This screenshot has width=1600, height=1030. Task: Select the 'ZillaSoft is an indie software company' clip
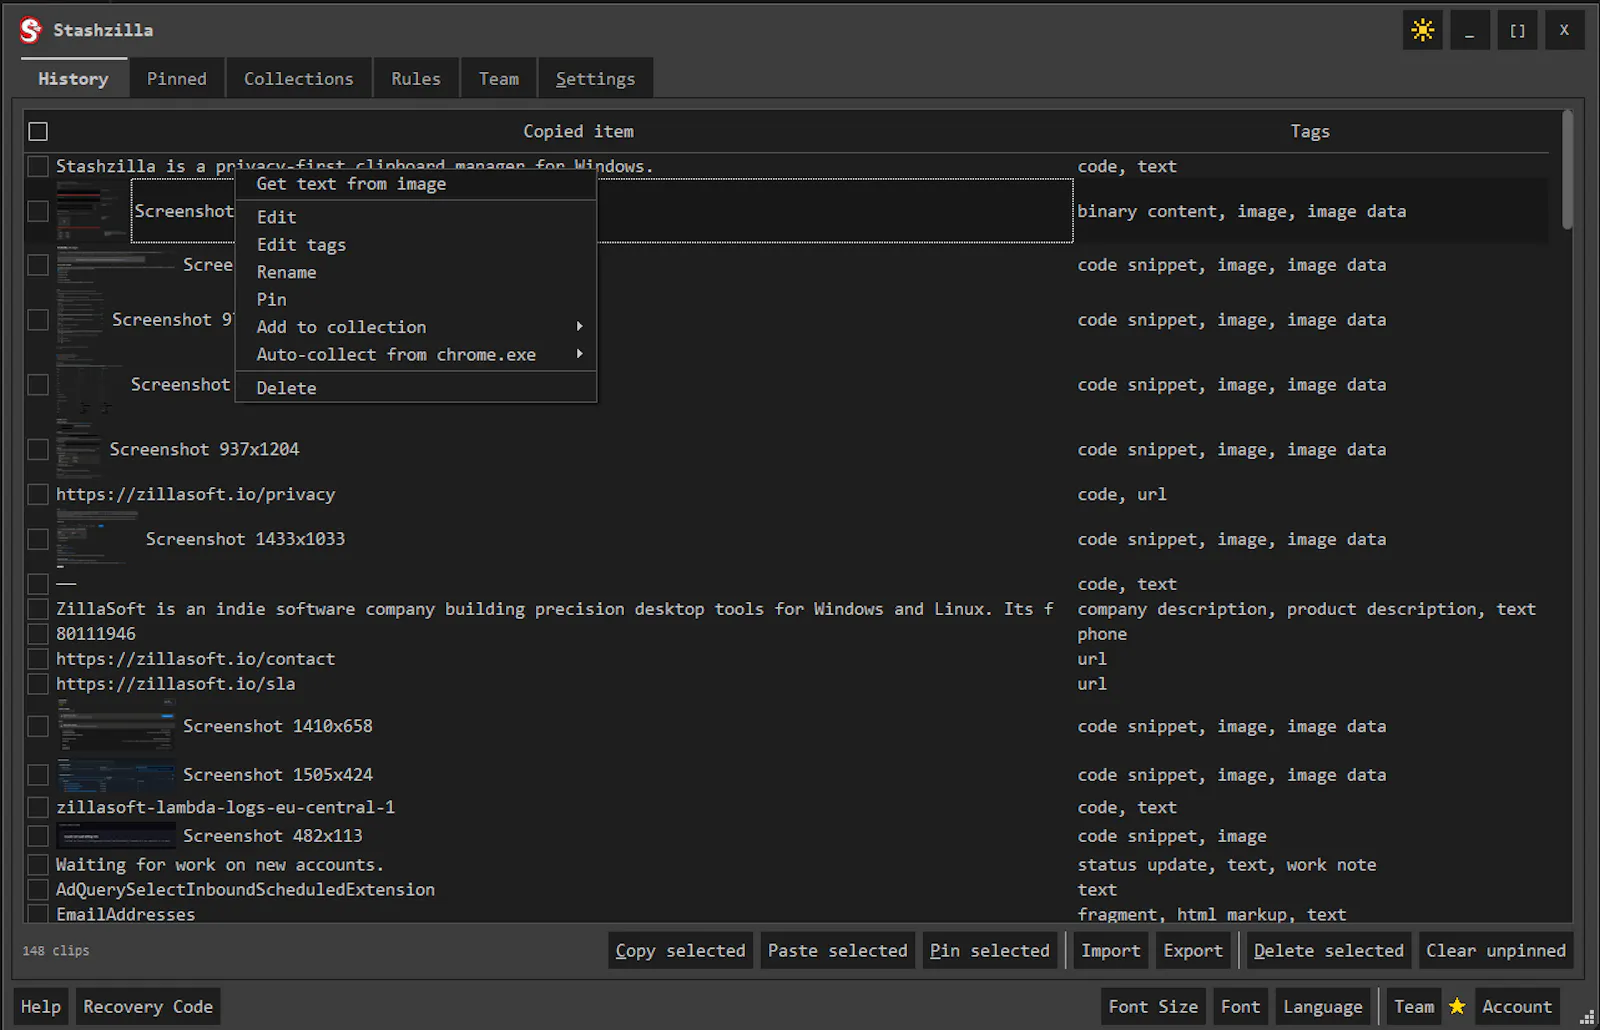click(555, 609)
